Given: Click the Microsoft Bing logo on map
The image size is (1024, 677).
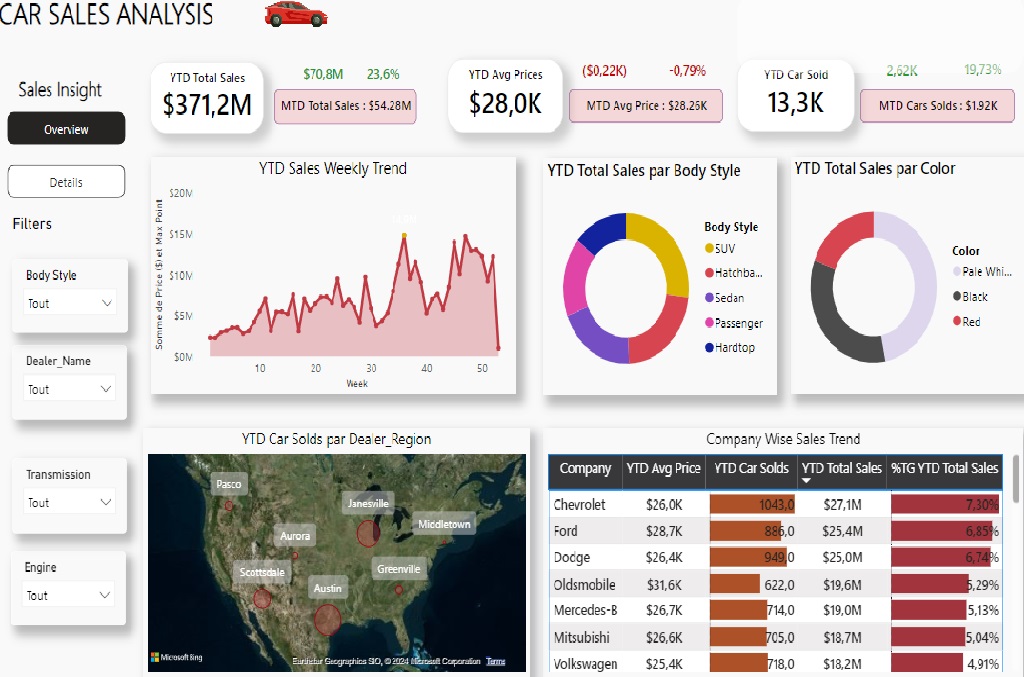Looking at the screenshot, I should pos(177,658).
